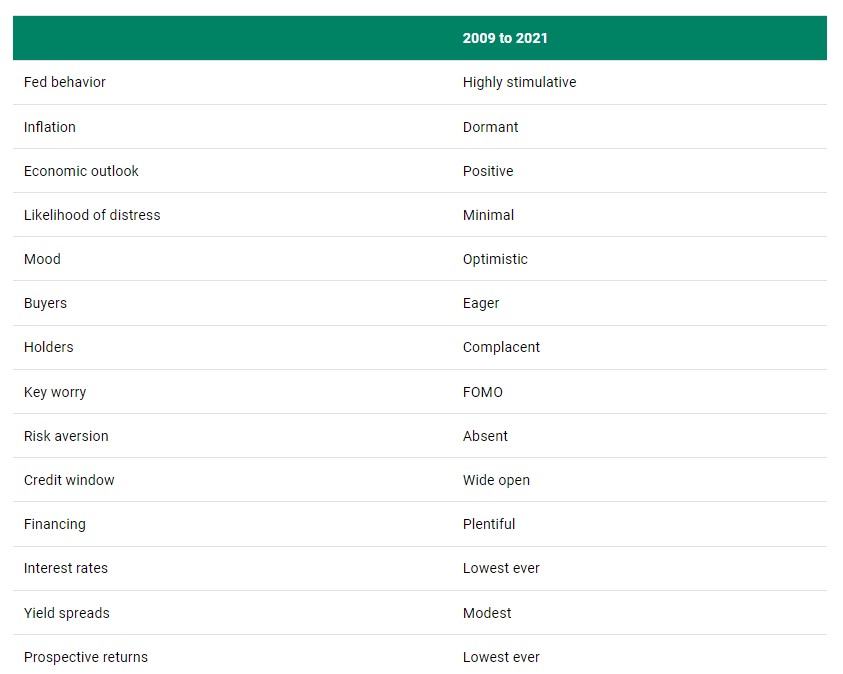Click the '2009 to 2021' column header
This screenshot has width=843, height=674.
pyautogui.click(x=505, y=38)
